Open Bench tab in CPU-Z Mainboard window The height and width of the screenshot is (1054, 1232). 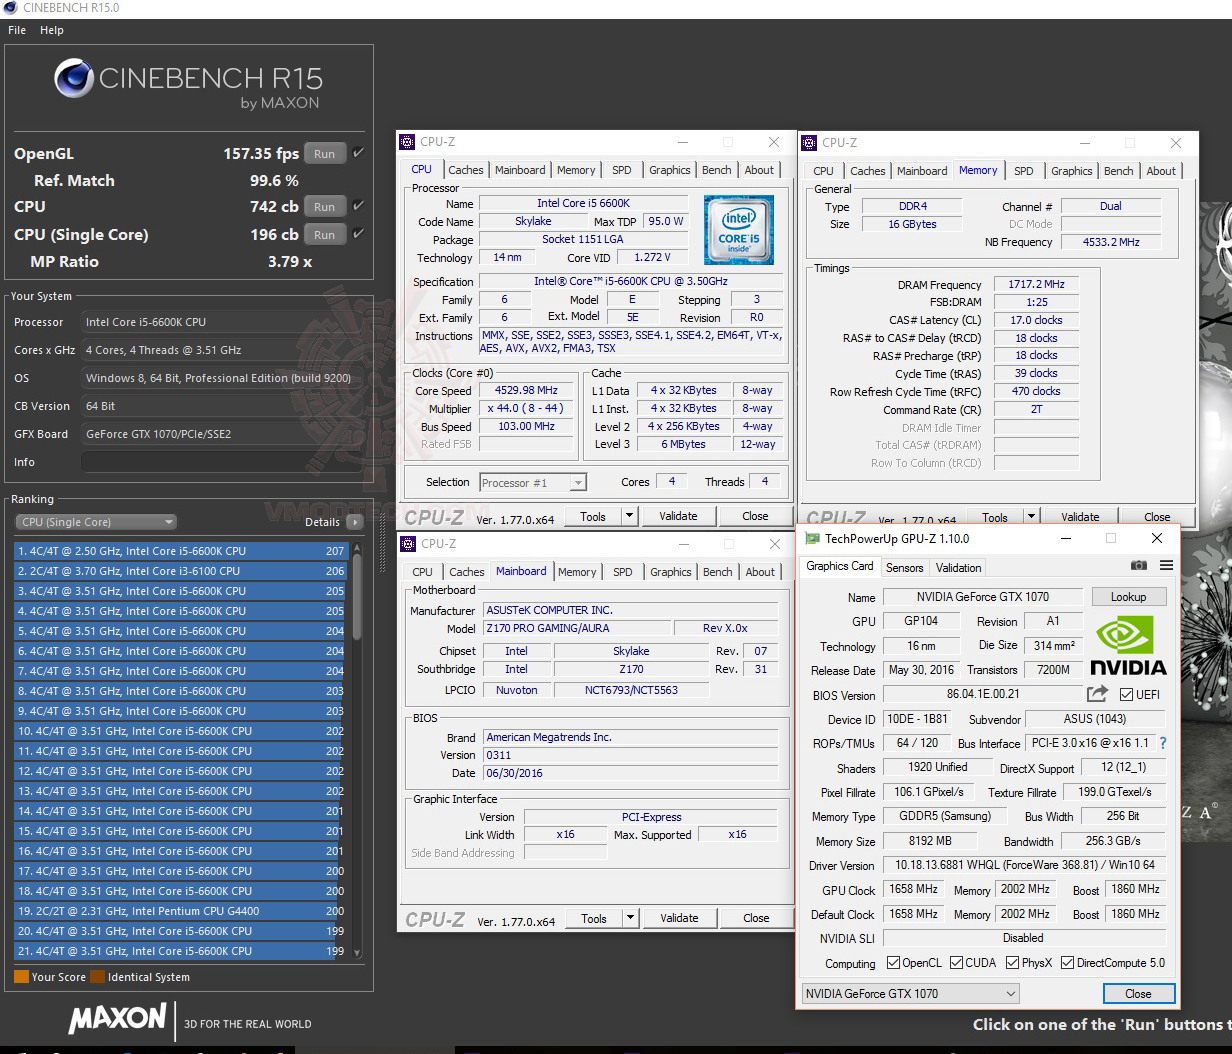(718, 572)
